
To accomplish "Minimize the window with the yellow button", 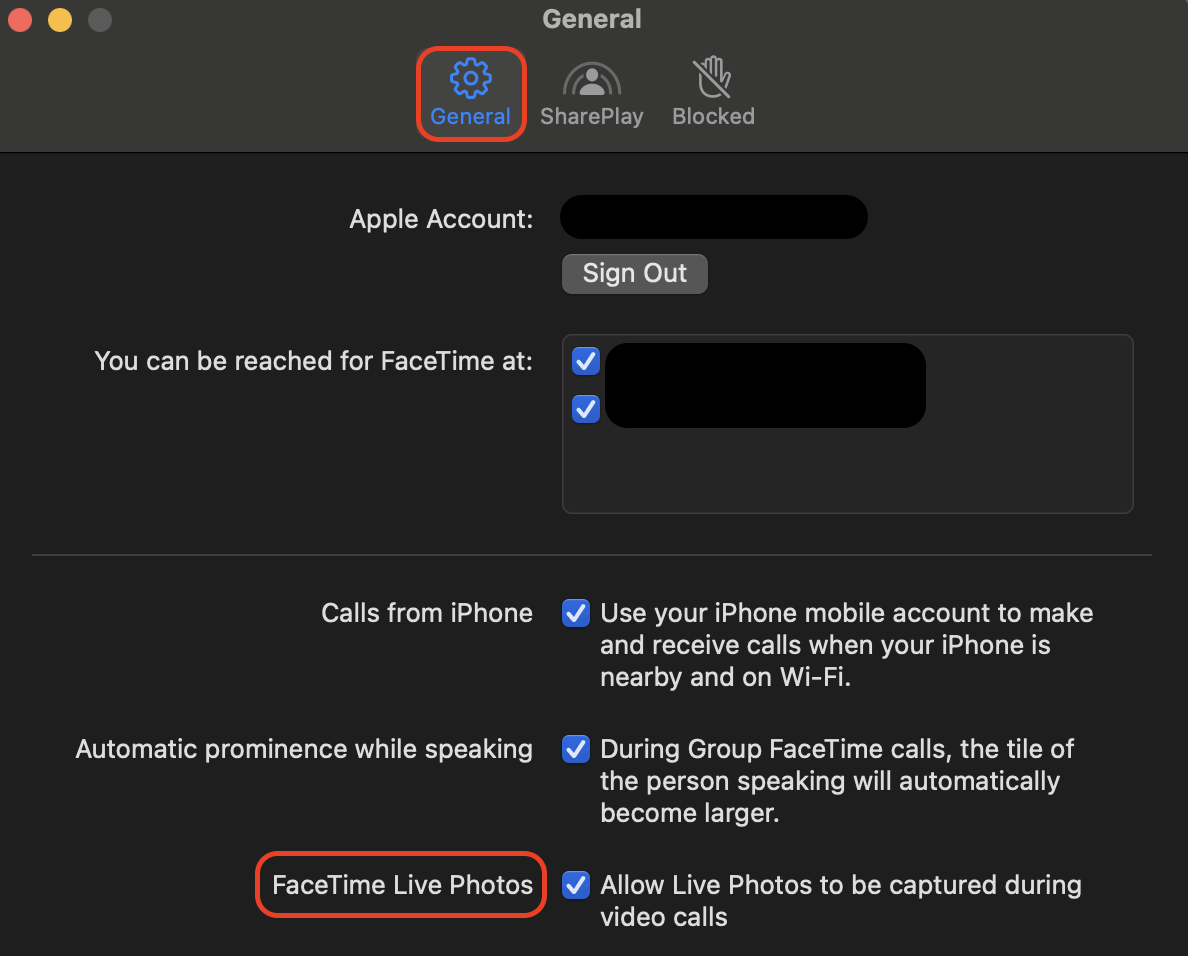I will point(59,19).
